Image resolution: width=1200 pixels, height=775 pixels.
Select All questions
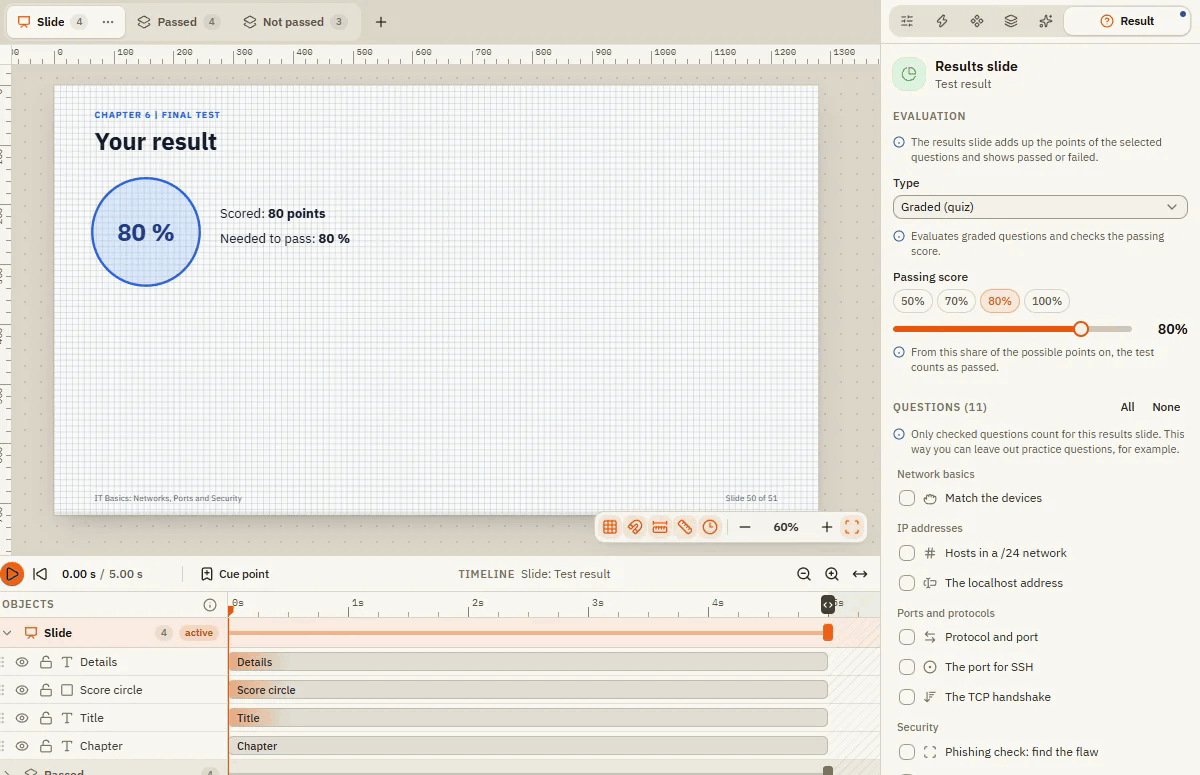point(1128,407)
